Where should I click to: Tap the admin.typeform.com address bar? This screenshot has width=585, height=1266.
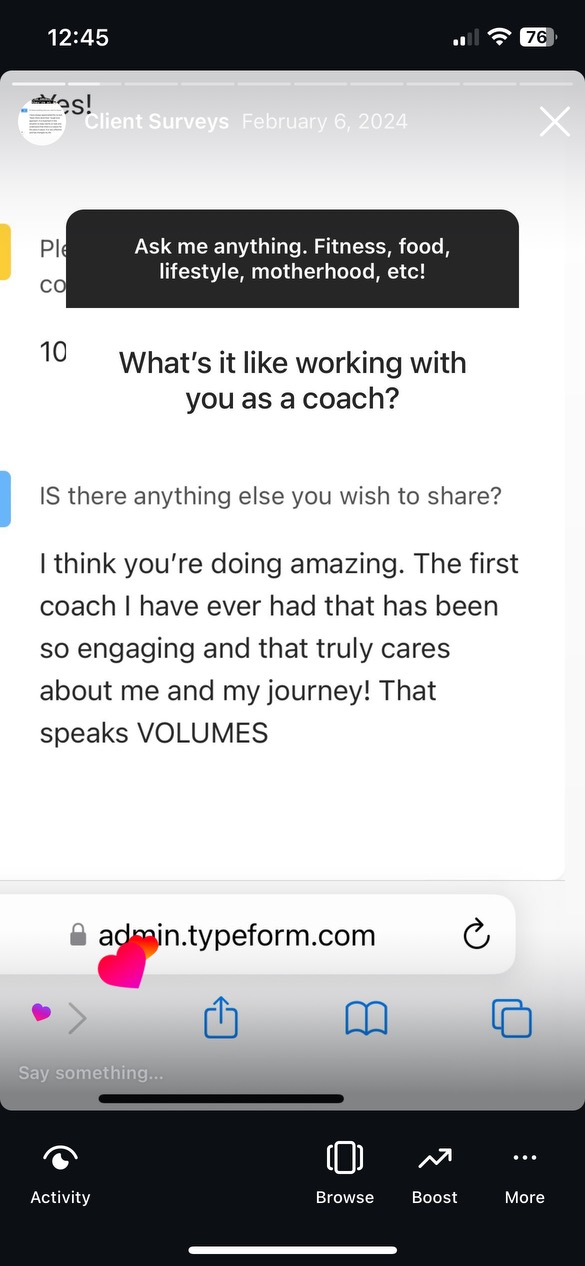click(x=257, y=935)
